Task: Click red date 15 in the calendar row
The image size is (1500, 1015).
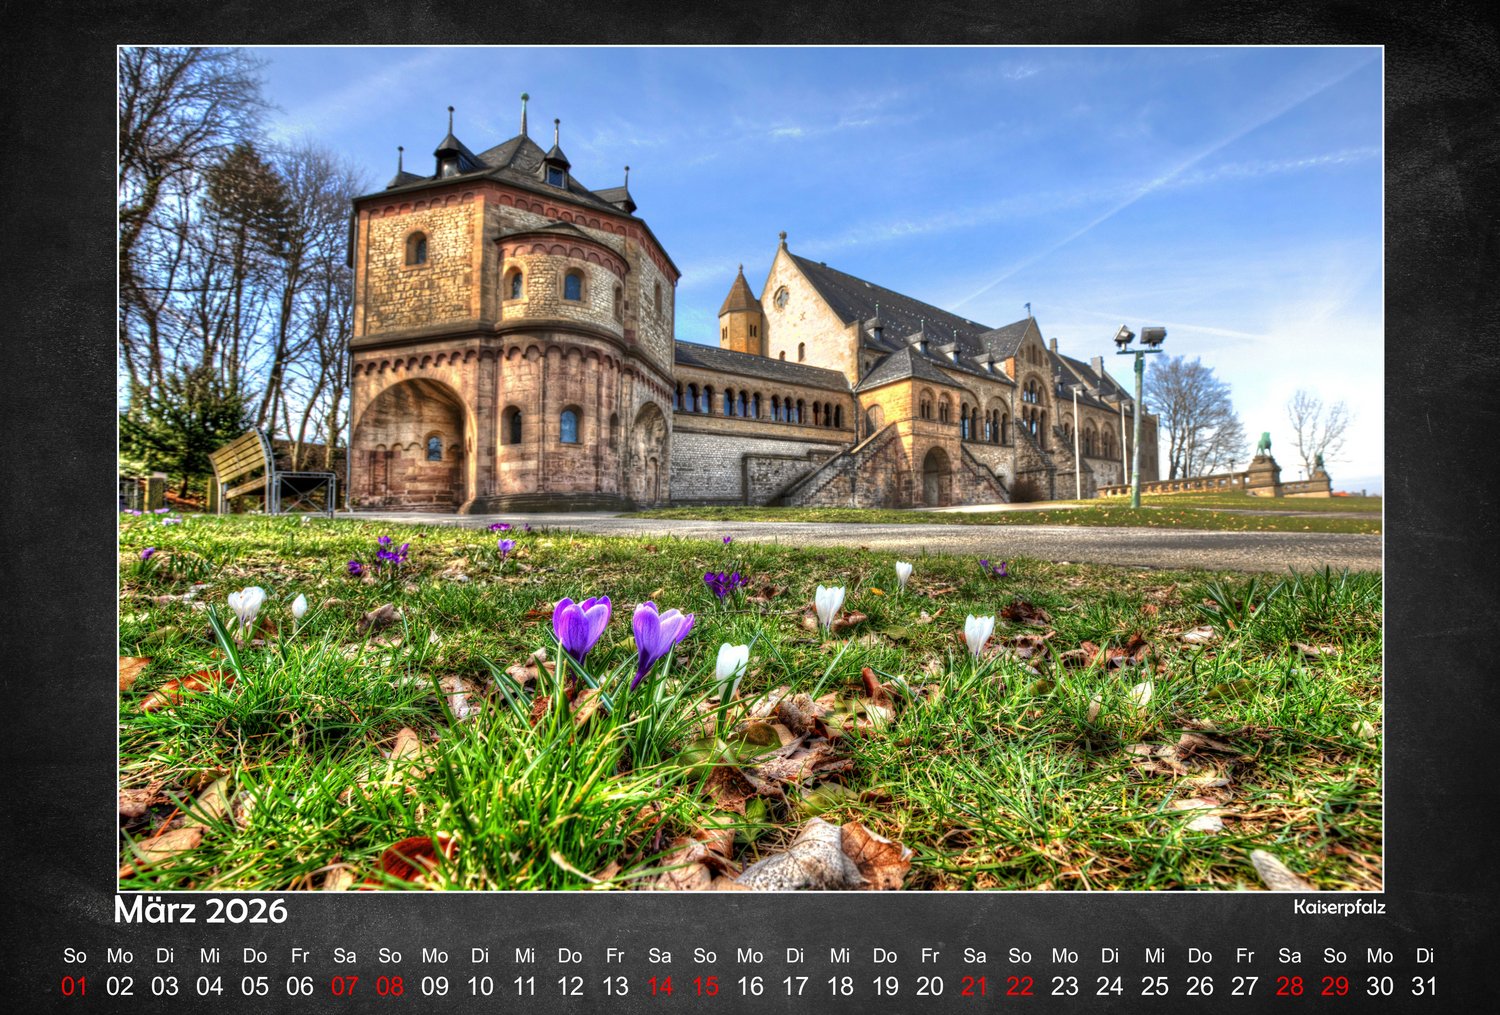Action: pyautogui.click(x=705, y=986)
